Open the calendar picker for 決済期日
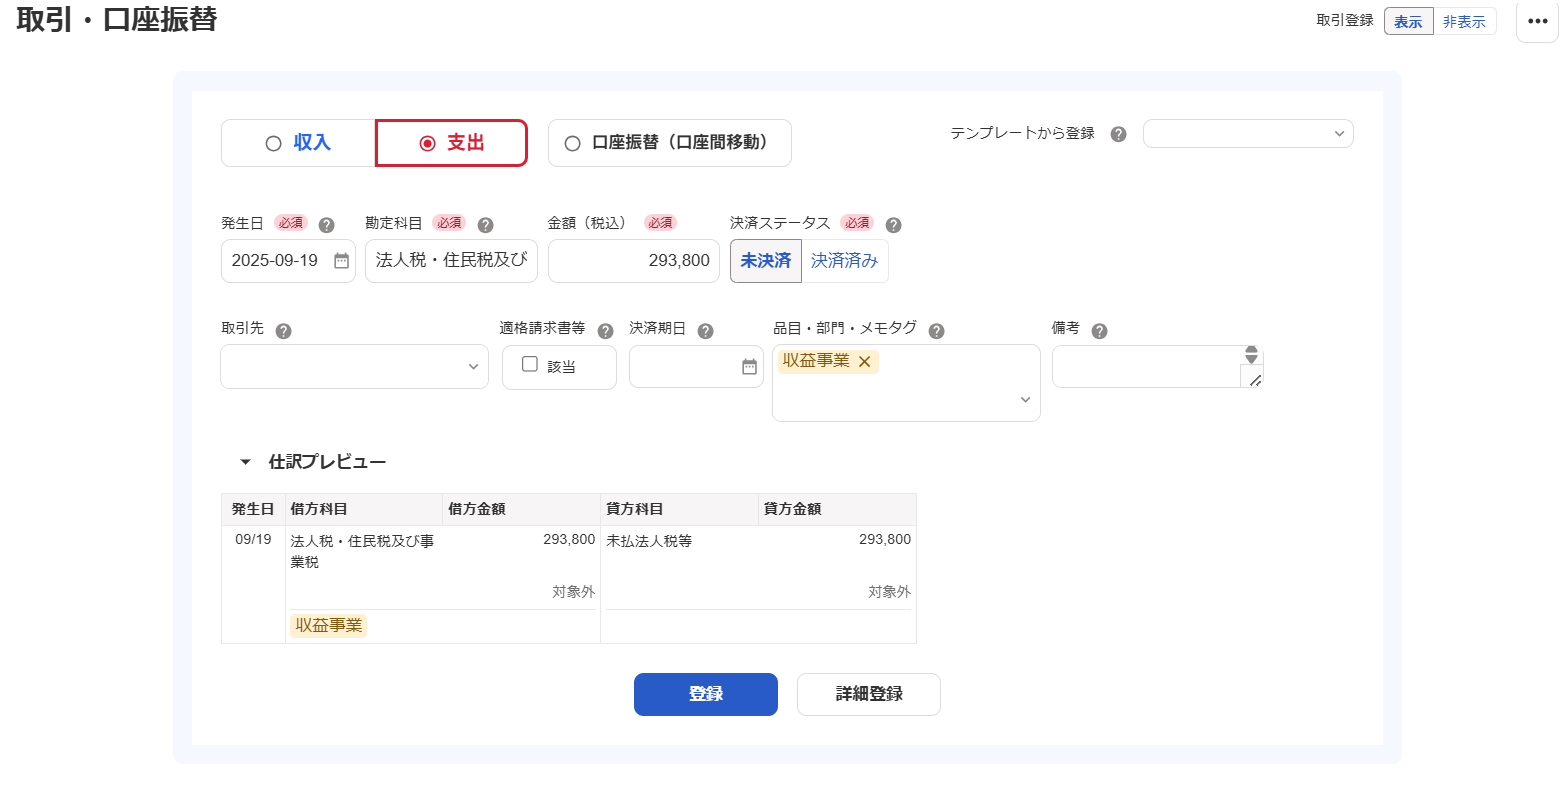The height and width of the screenshot is (790, 1565). tap(749, 367)
